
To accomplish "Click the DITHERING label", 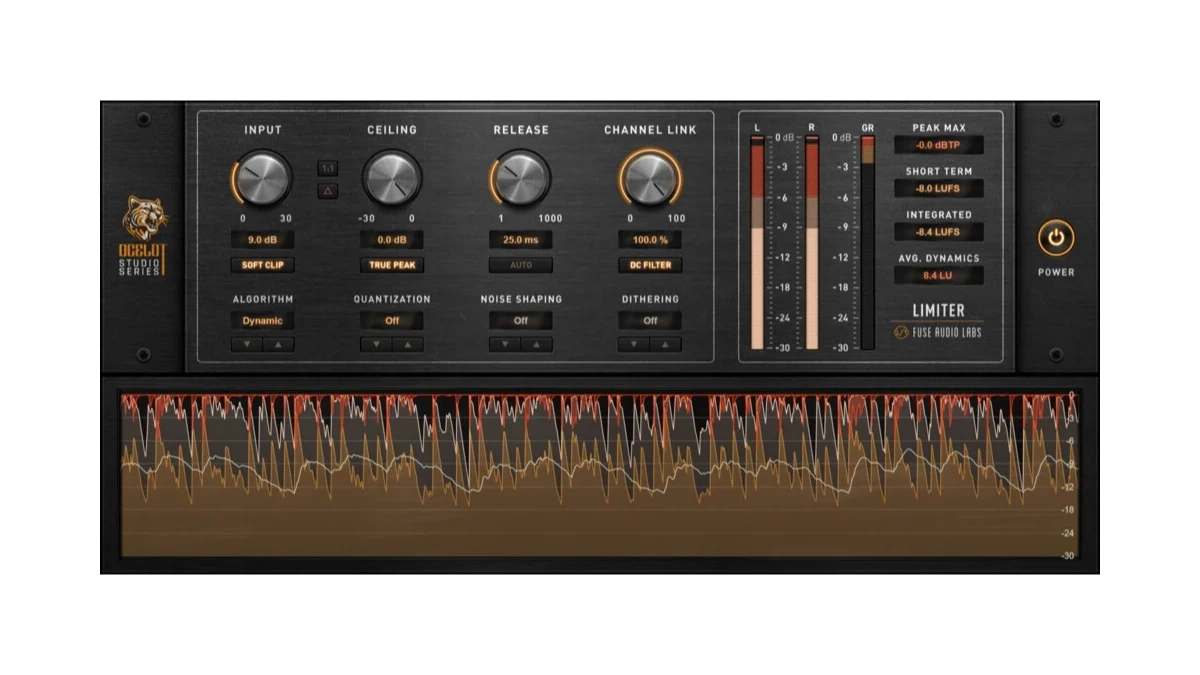I will [650, 299].
